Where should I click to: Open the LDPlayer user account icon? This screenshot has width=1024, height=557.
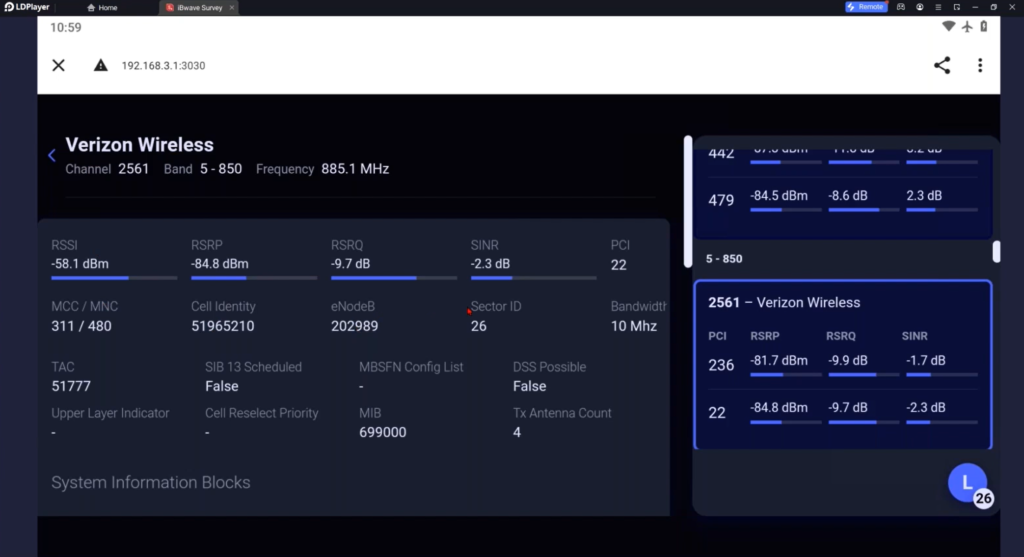[920, 7]
